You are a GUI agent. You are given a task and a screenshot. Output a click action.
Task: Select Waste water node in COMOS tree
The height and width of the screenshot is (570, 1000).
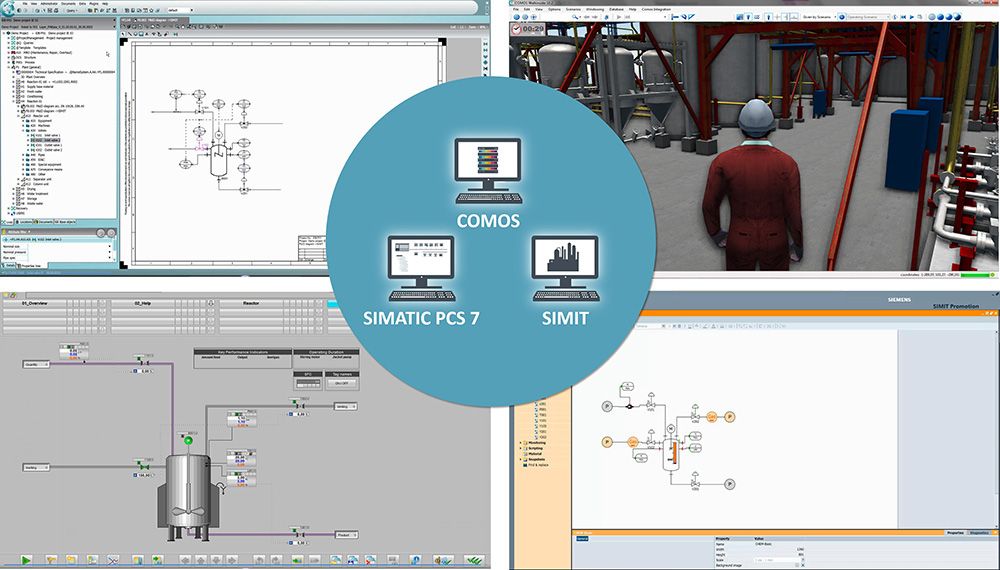[31, 203]
